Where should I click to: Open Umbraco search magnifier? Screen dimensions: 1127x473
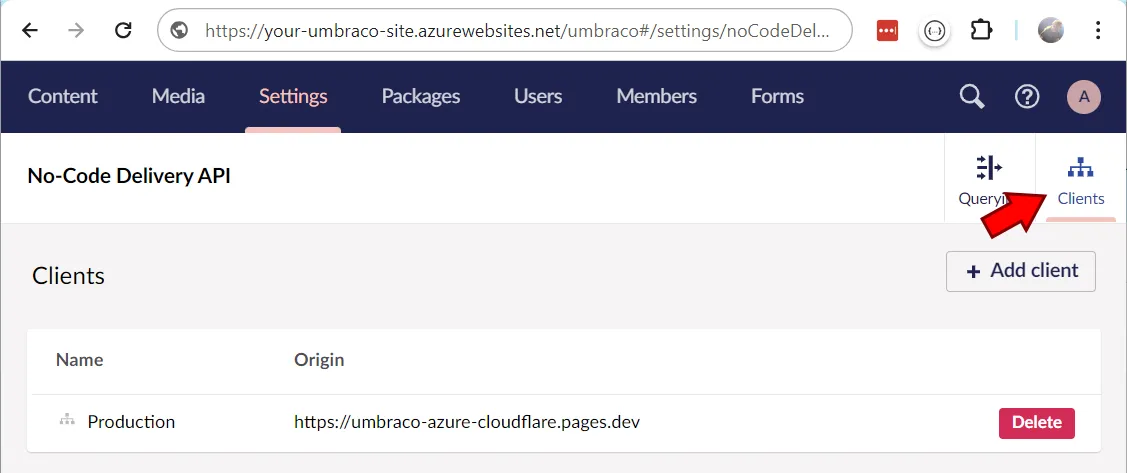click(x=971, y=96)
